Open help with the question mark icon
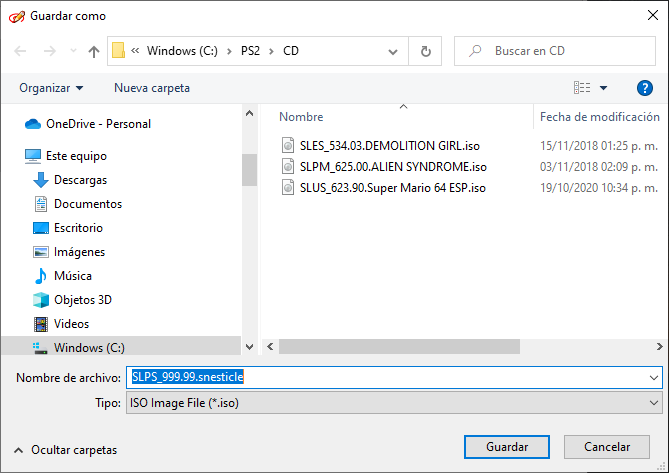Screen dimensions: 669x473 644,88
